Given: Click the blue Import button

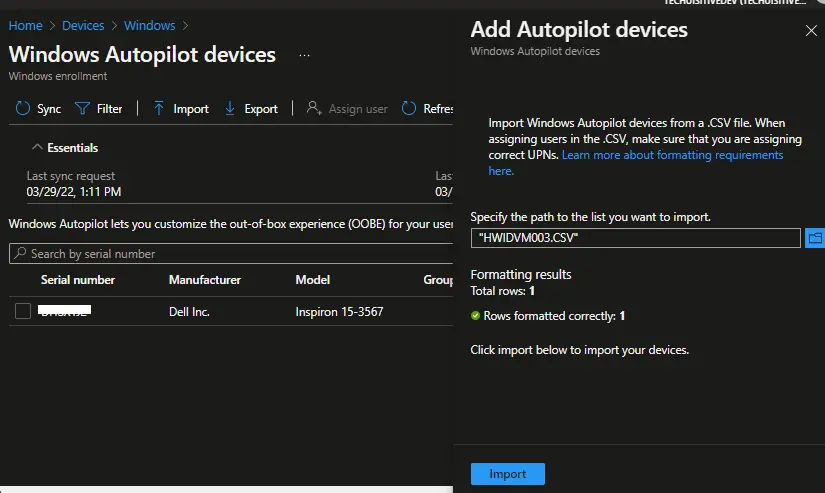Looking at the screenshot, I should pos(507,474).
